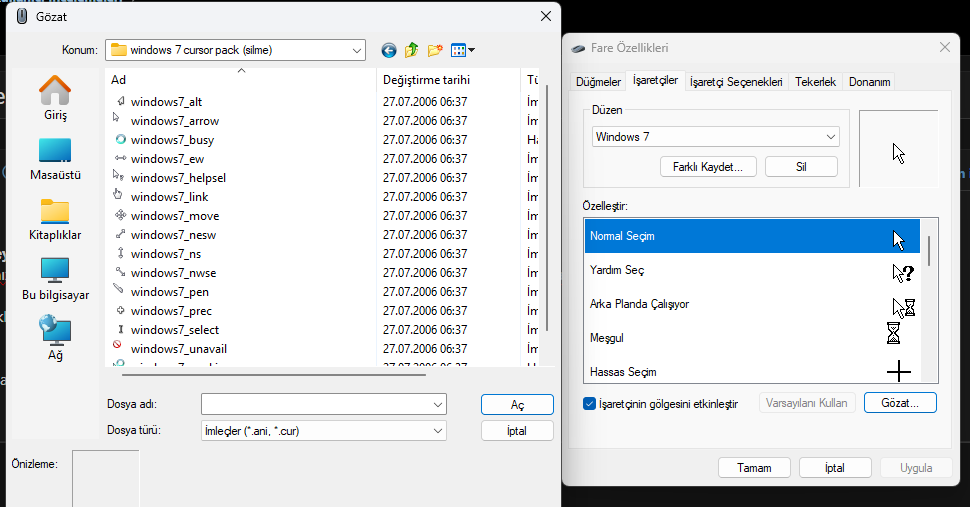970x507 pixels.
Task: Click the Dosya adı filename input field
Action: pyautogui.click(x=324, y=405)
